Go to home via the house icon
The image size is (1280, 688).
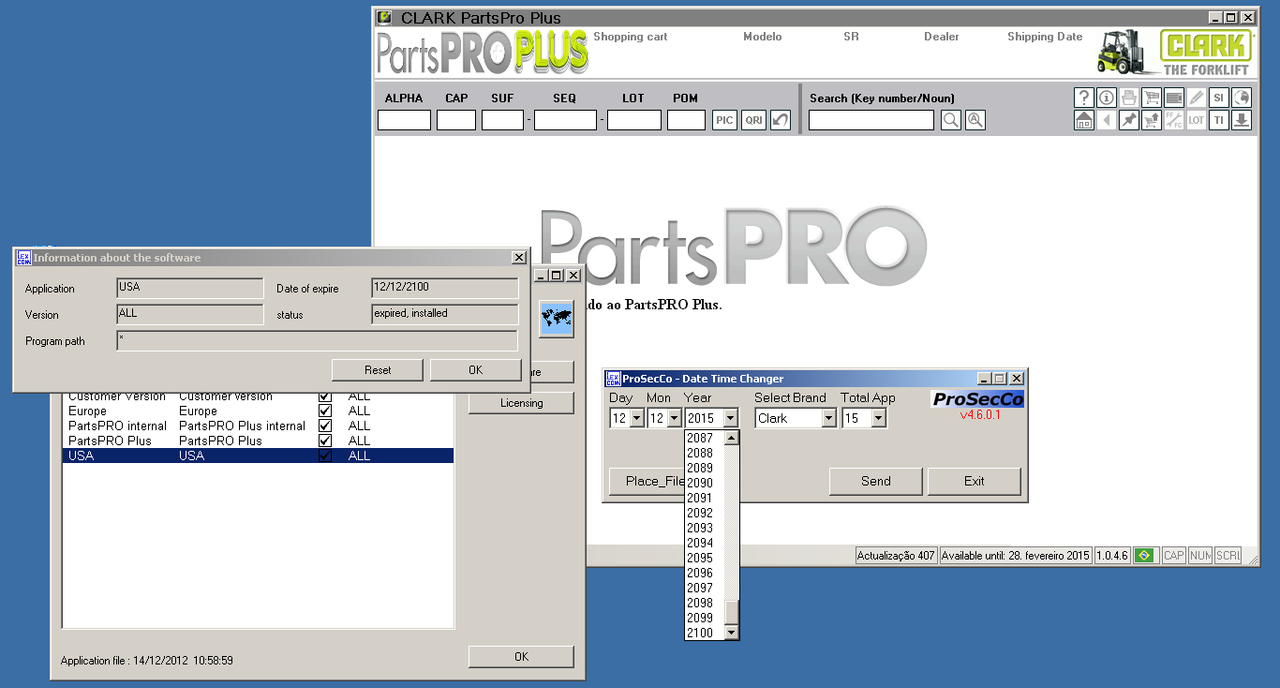[x=1083, y=121]
